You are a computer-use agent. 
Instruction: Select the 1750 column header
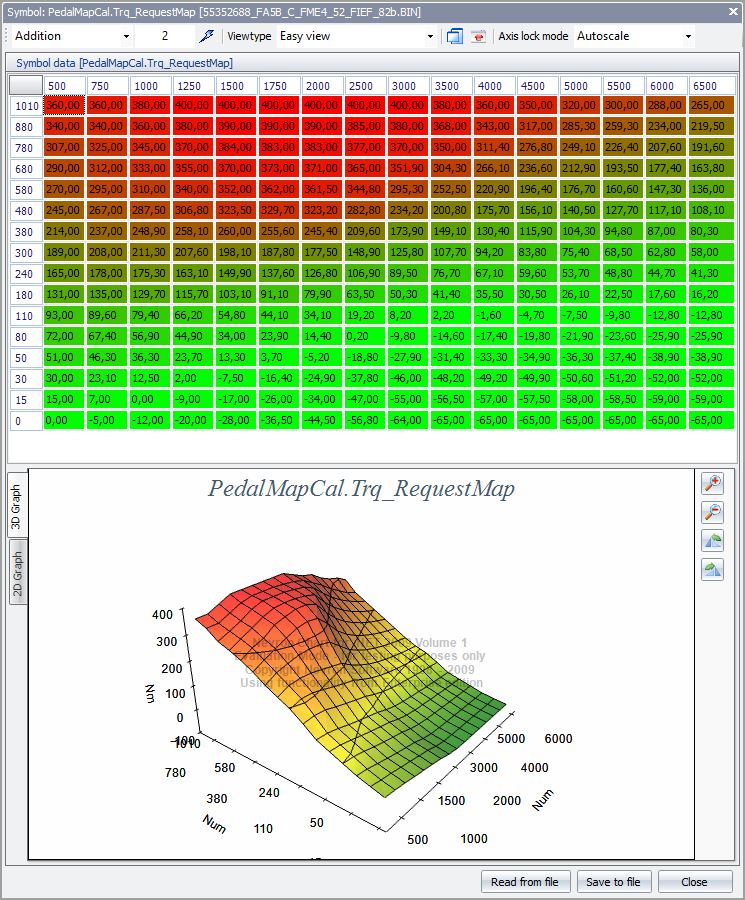(280, 86)
